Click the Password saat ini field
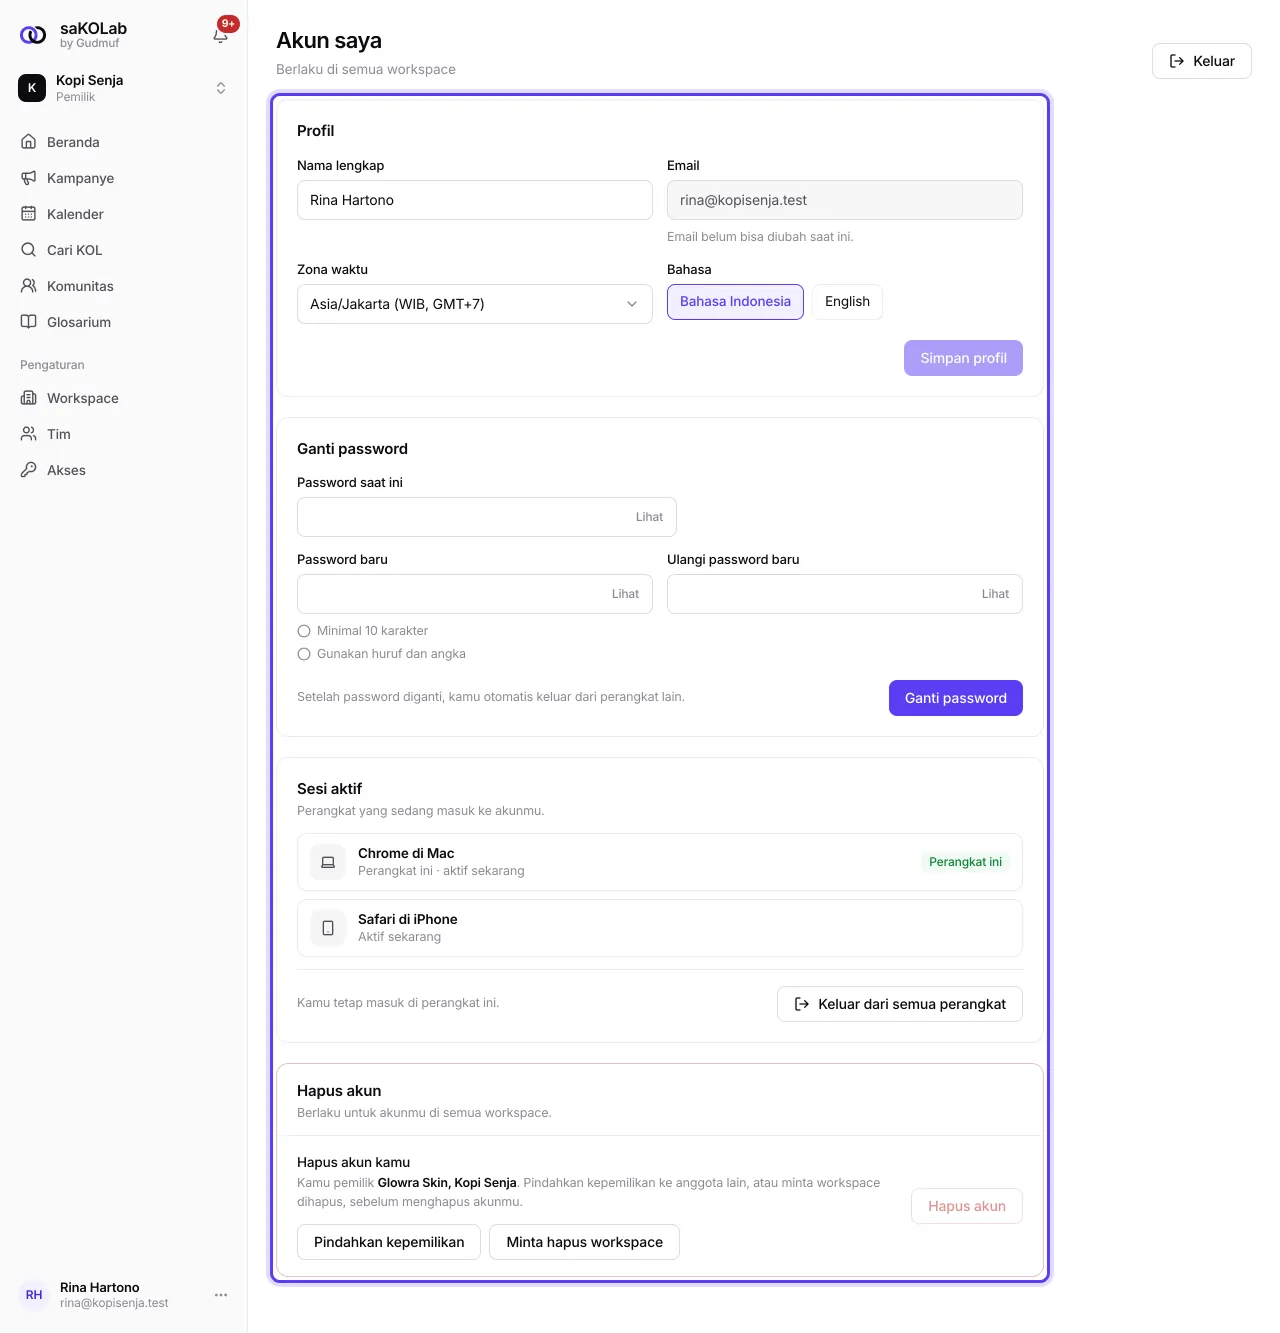Viewport: 1280px width, 1333px height. tap(487, 517)
